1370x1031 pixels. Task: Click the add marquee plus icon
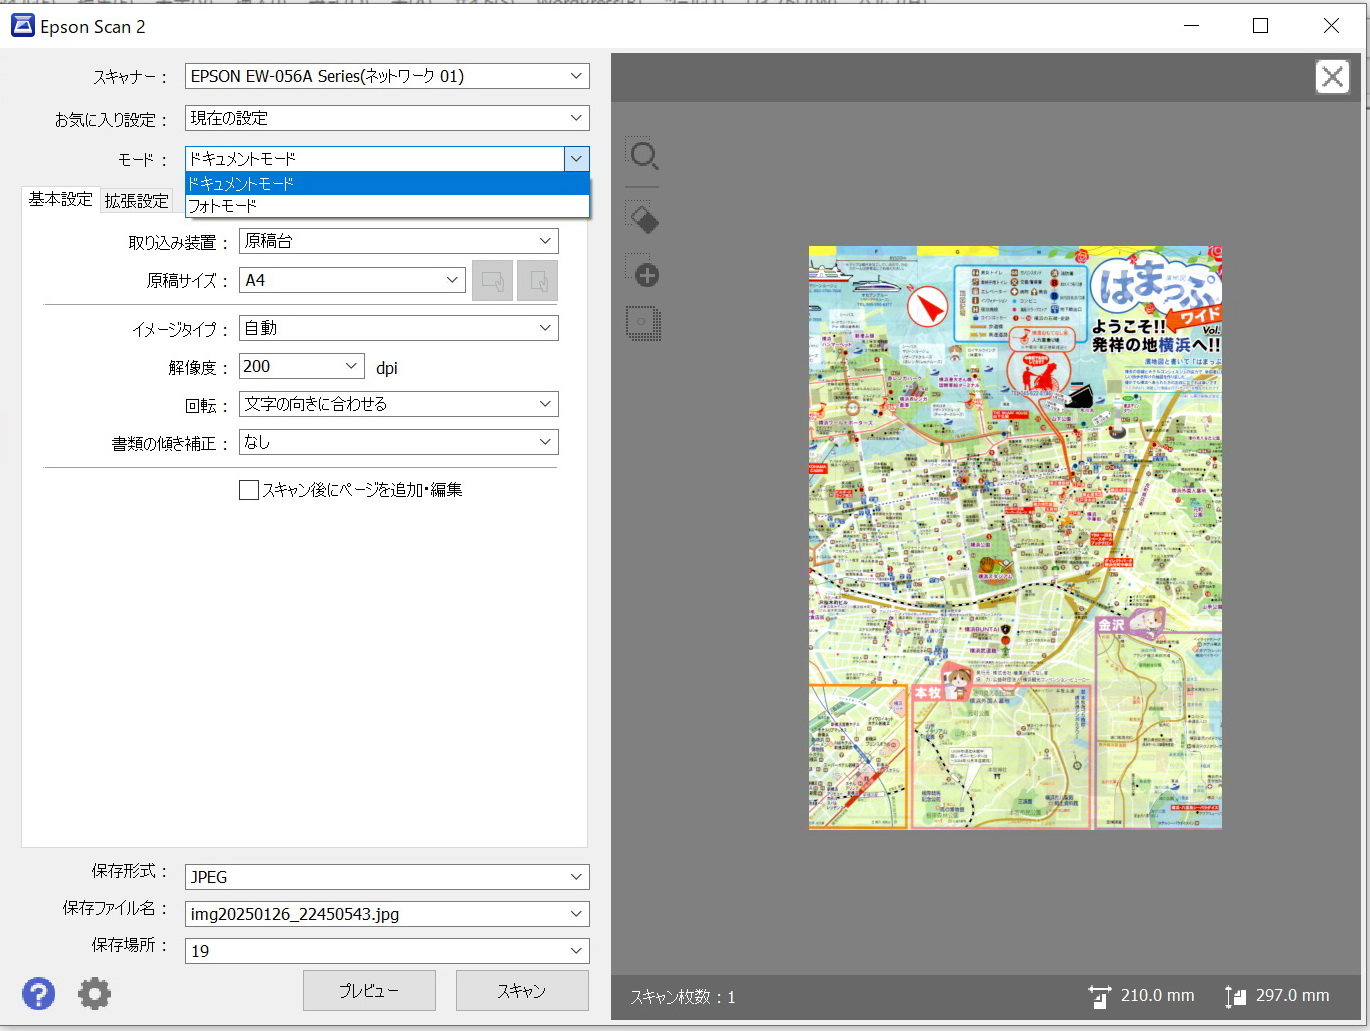(x=643, y=273)
